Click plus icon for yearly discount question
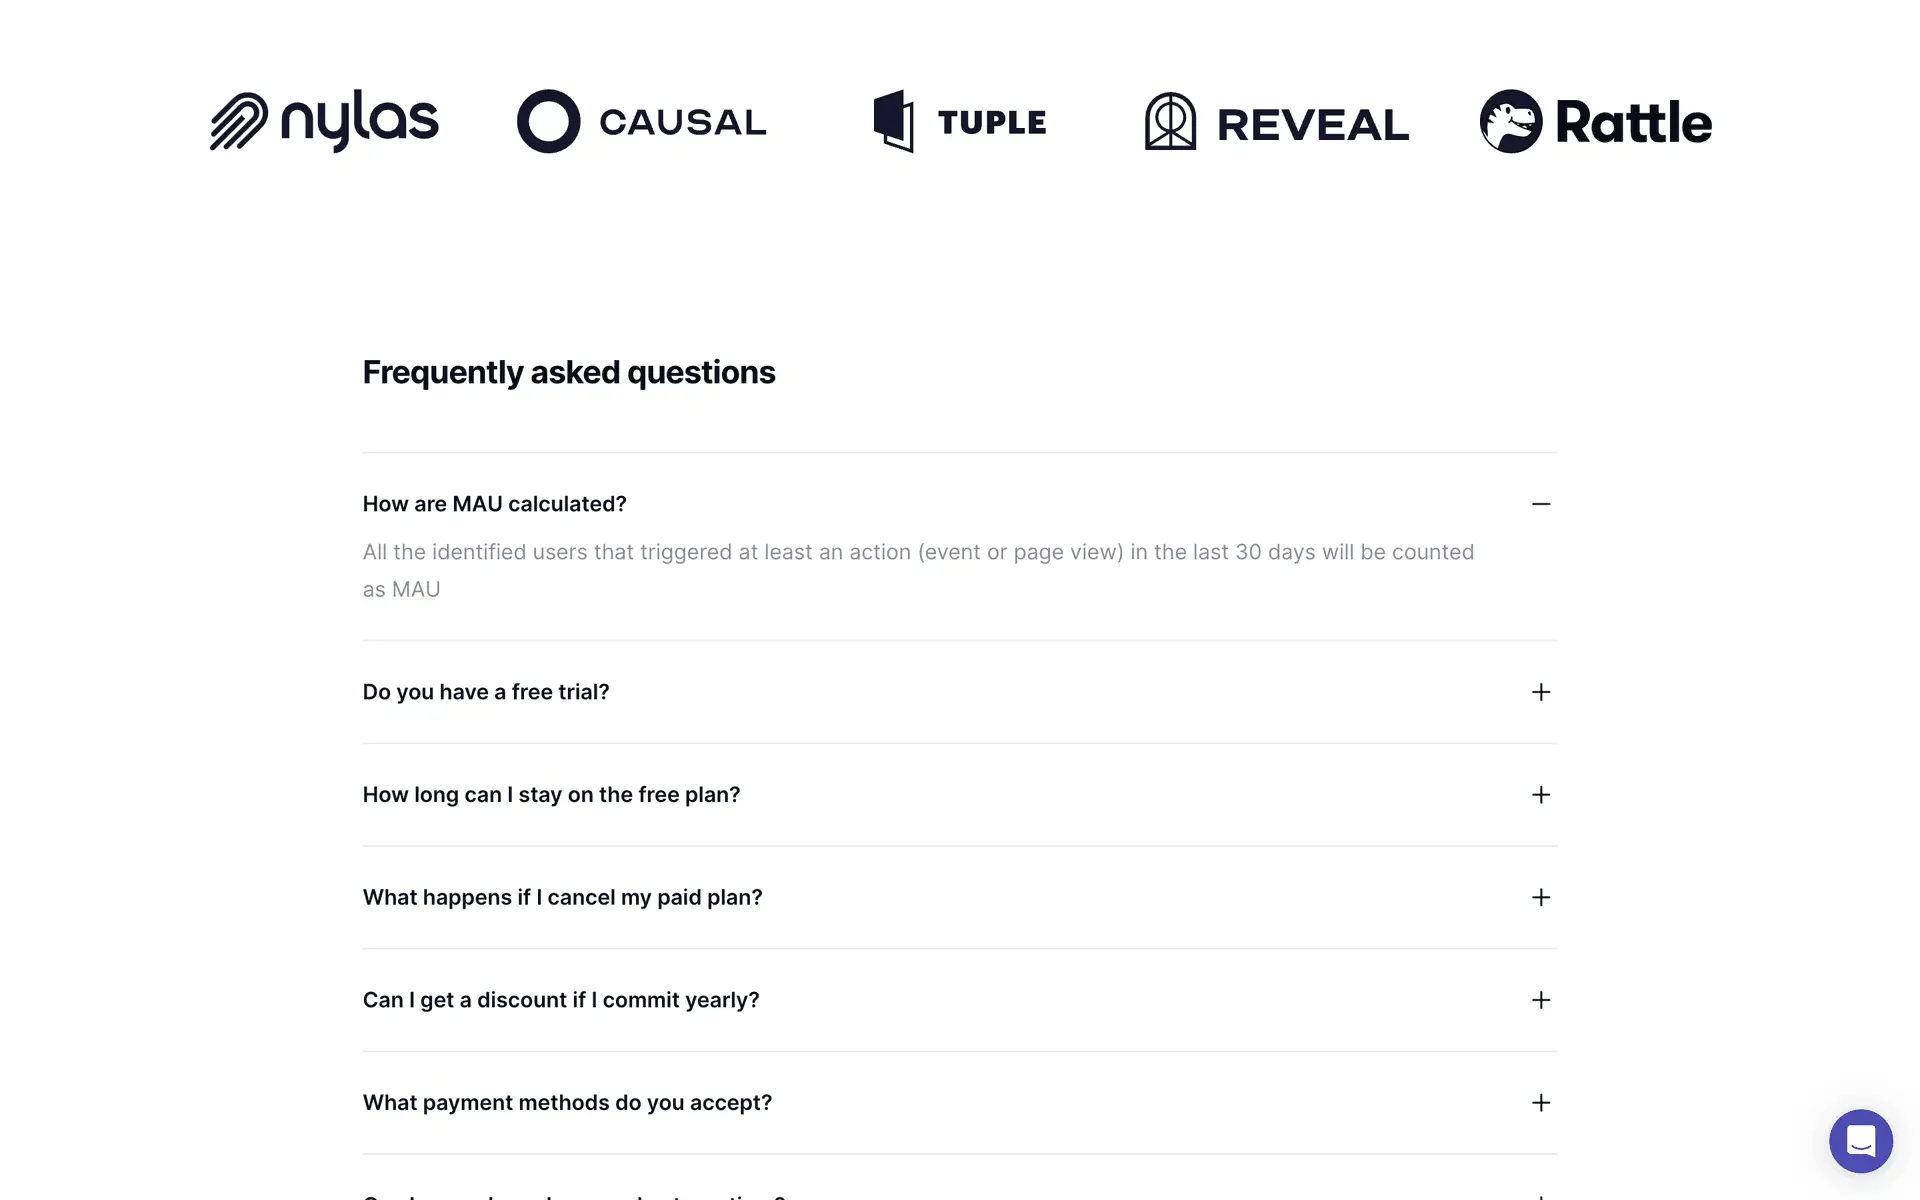The height and width of the screenshot is (1200, 1920). click(1540, 1000)
